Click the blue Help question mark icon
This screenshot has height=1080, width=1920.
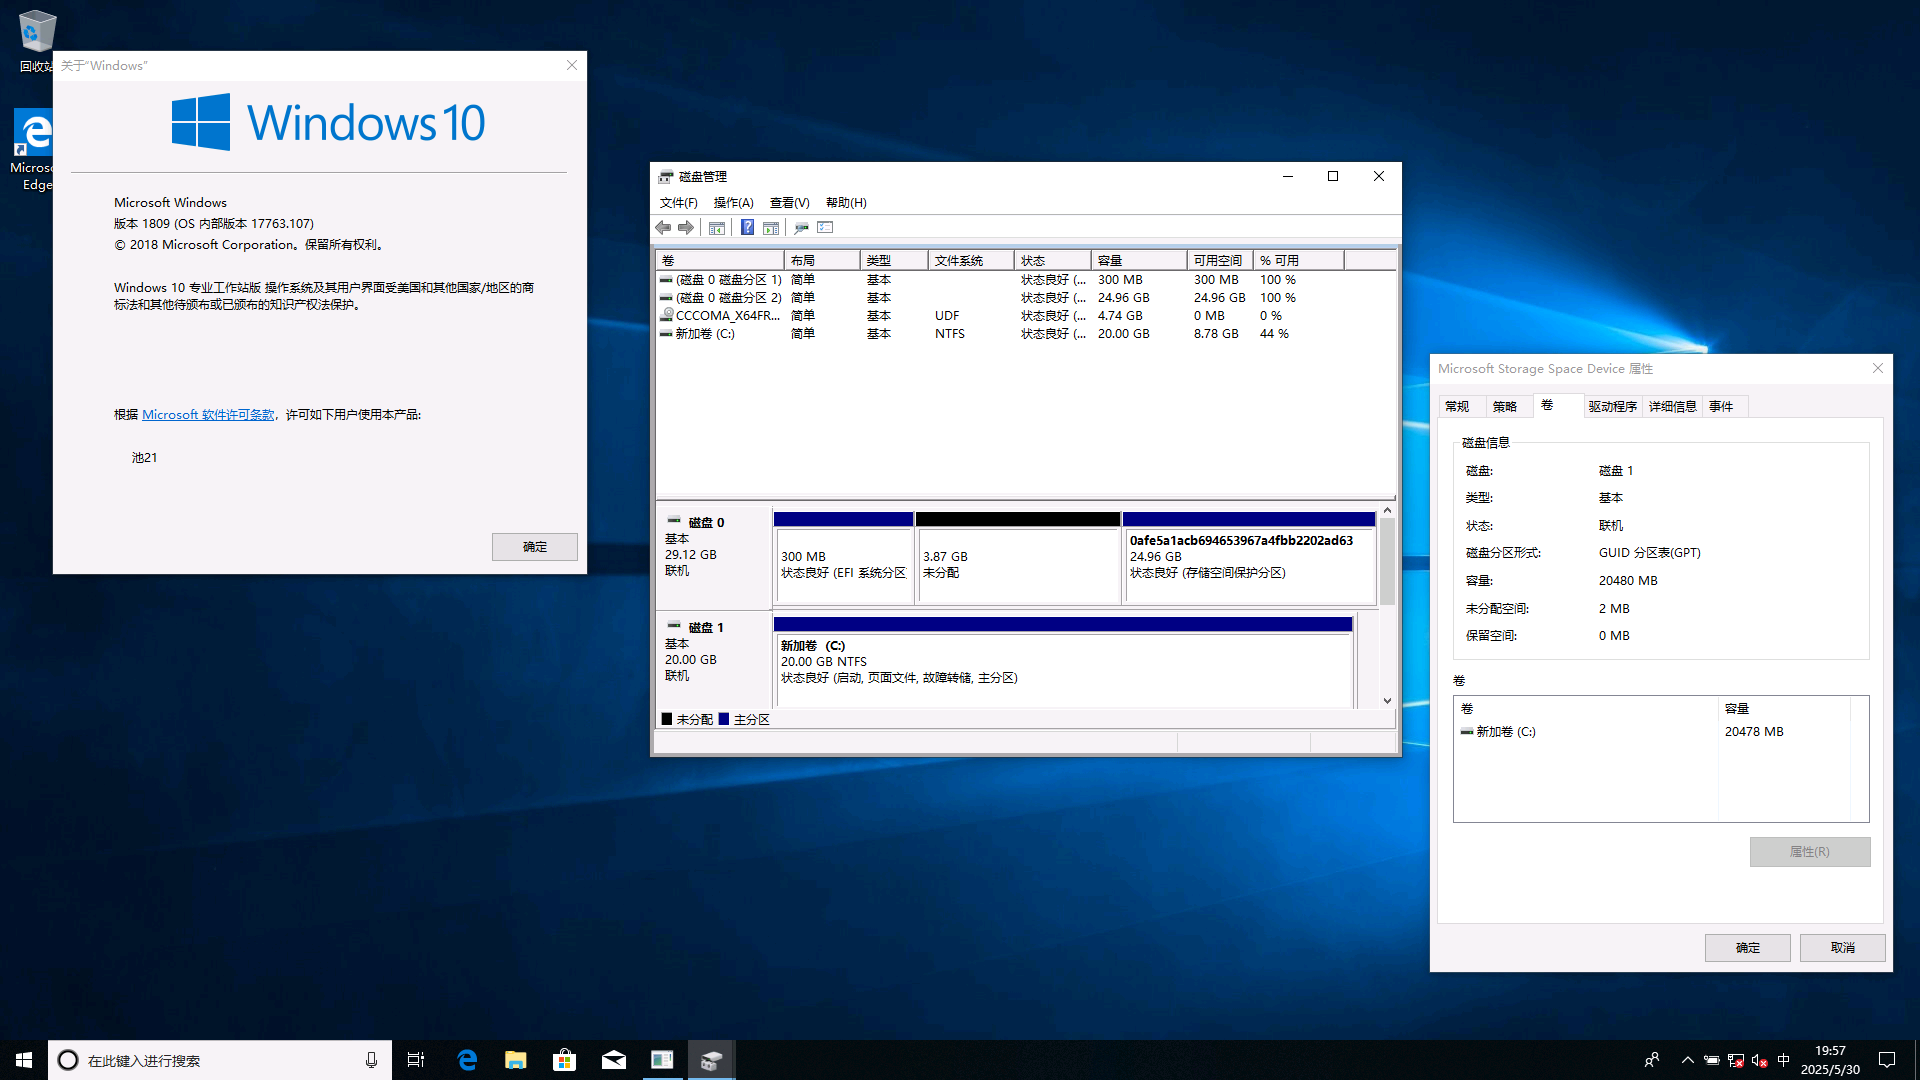[747, 228]
